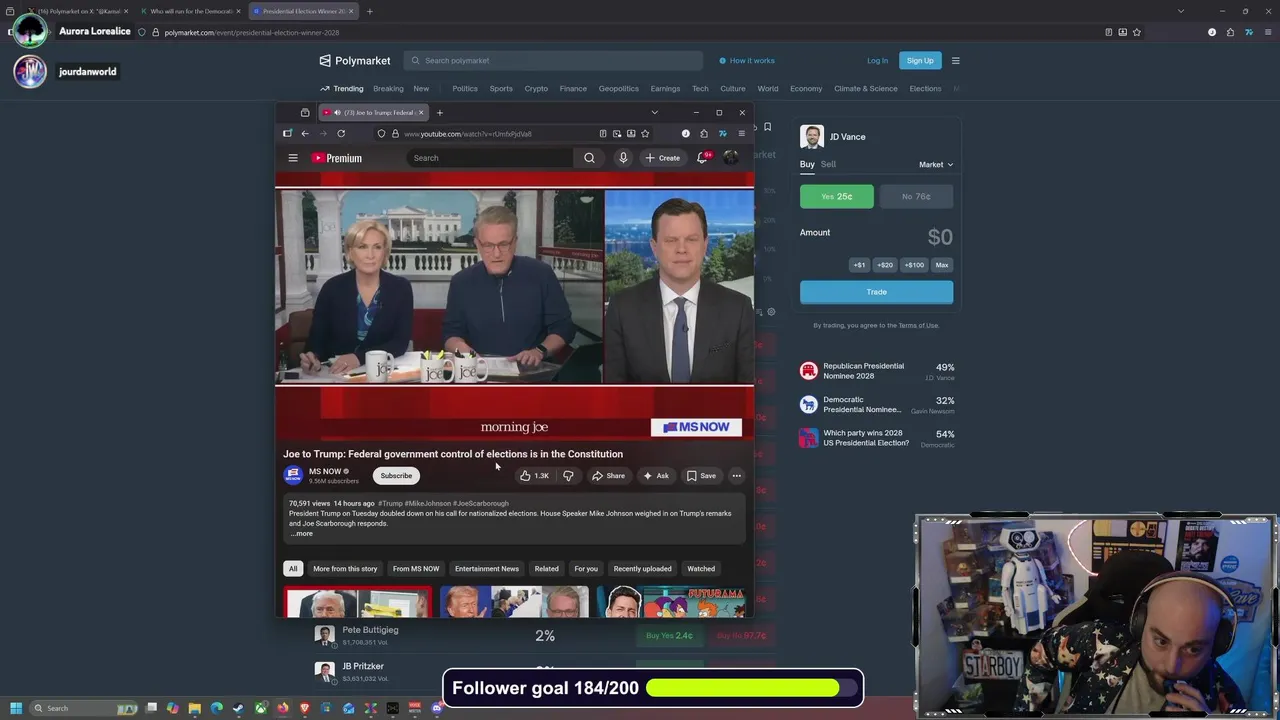Open Windows Start menu
Image resolution: width=1280 pixels, height=720 pixels.
point(15,708)
